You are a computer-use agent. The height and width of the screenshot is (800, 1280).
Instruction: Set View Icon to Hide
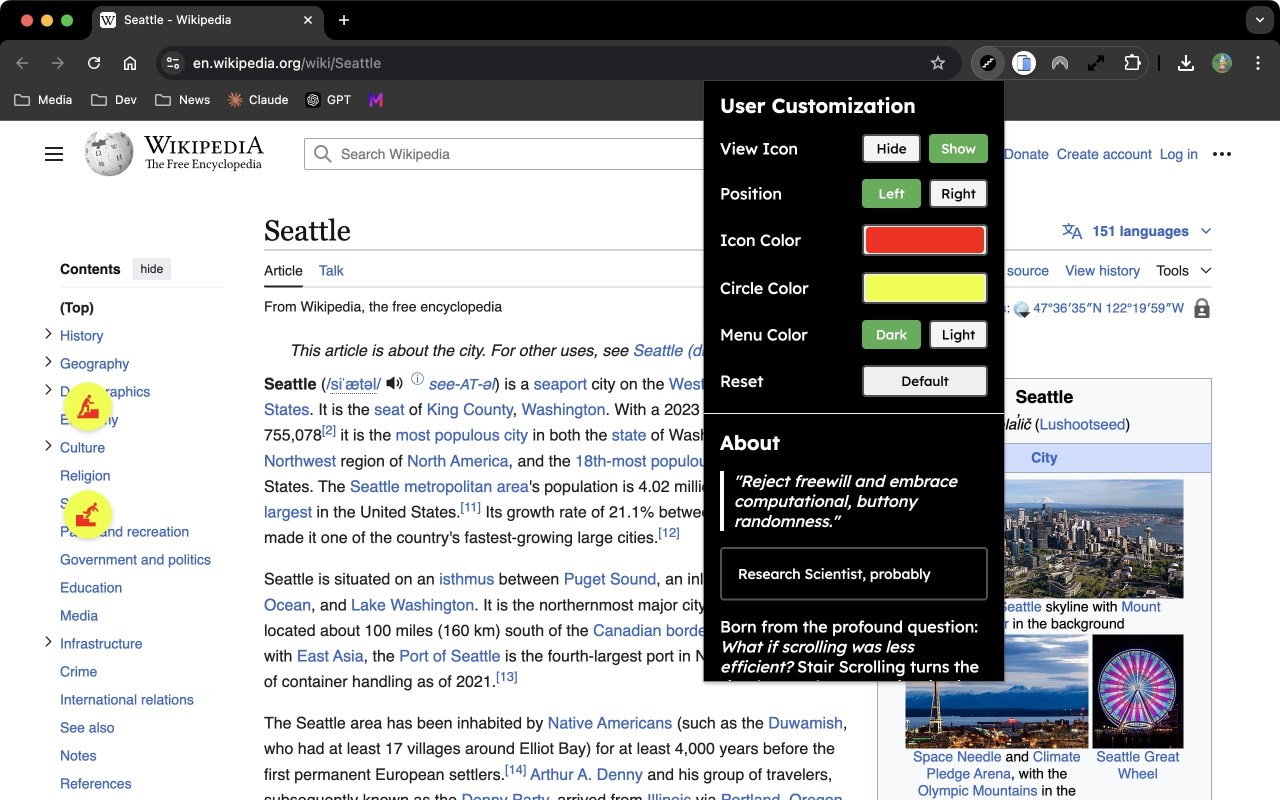pyautogui.click(x=891, y=149)
